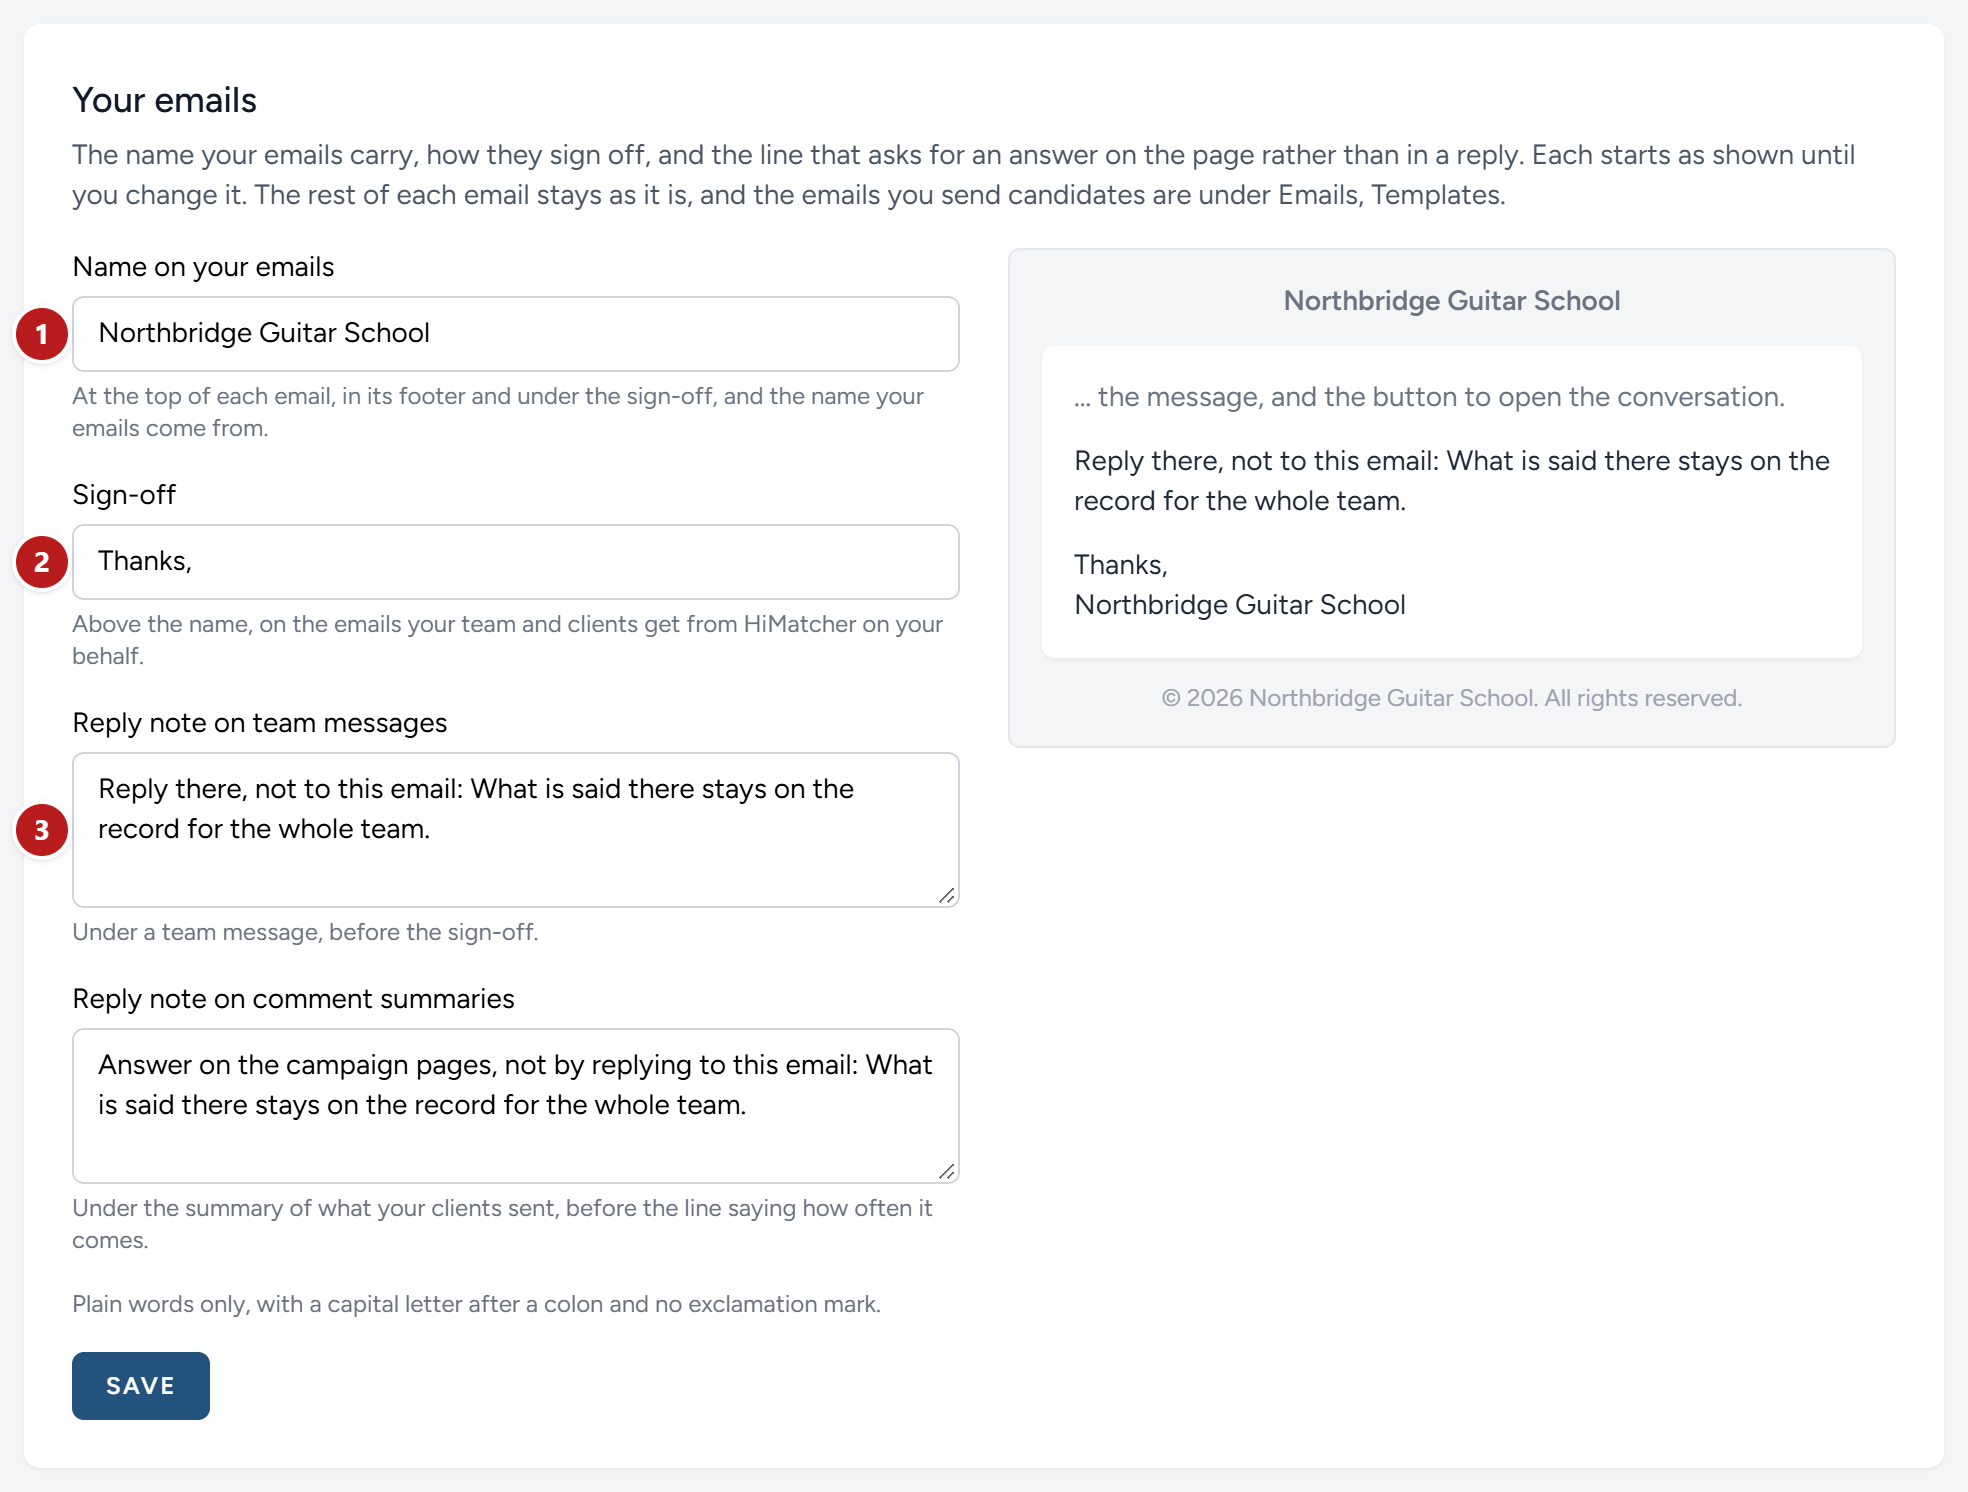Screen dimensions: 1968x1492
Task: Click the intro paragraph starting 'The name your emails carry'
Action: [964, 175]
